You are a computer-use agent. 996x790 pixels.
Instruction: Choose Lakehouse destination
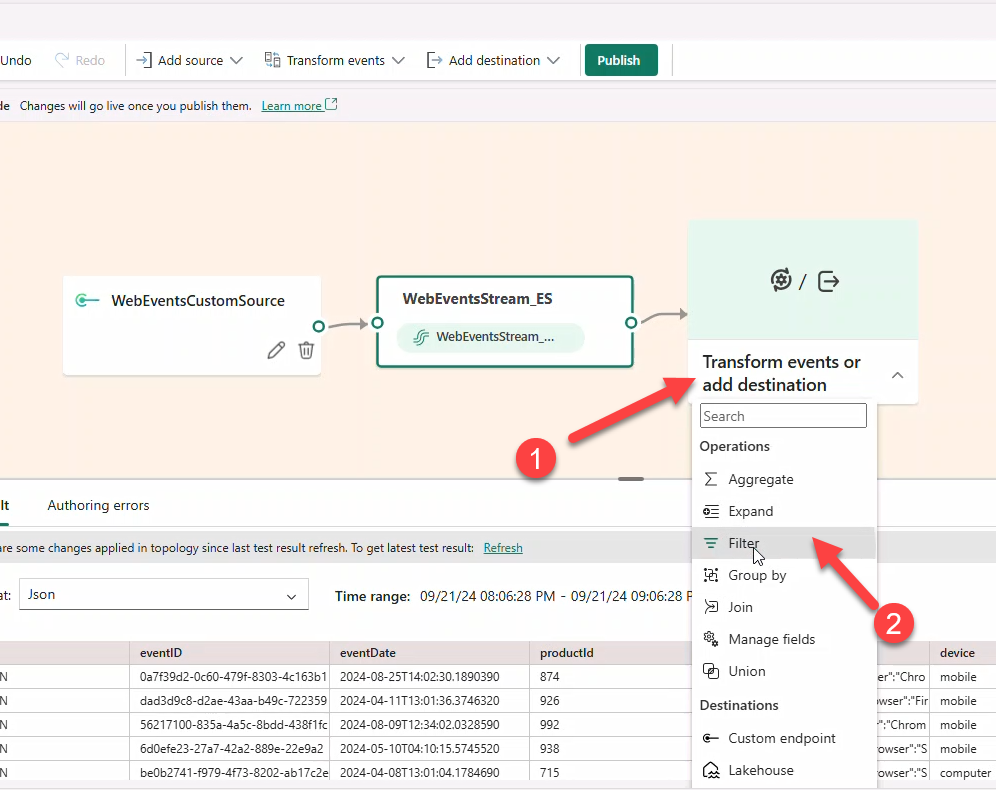click(761, 770)
